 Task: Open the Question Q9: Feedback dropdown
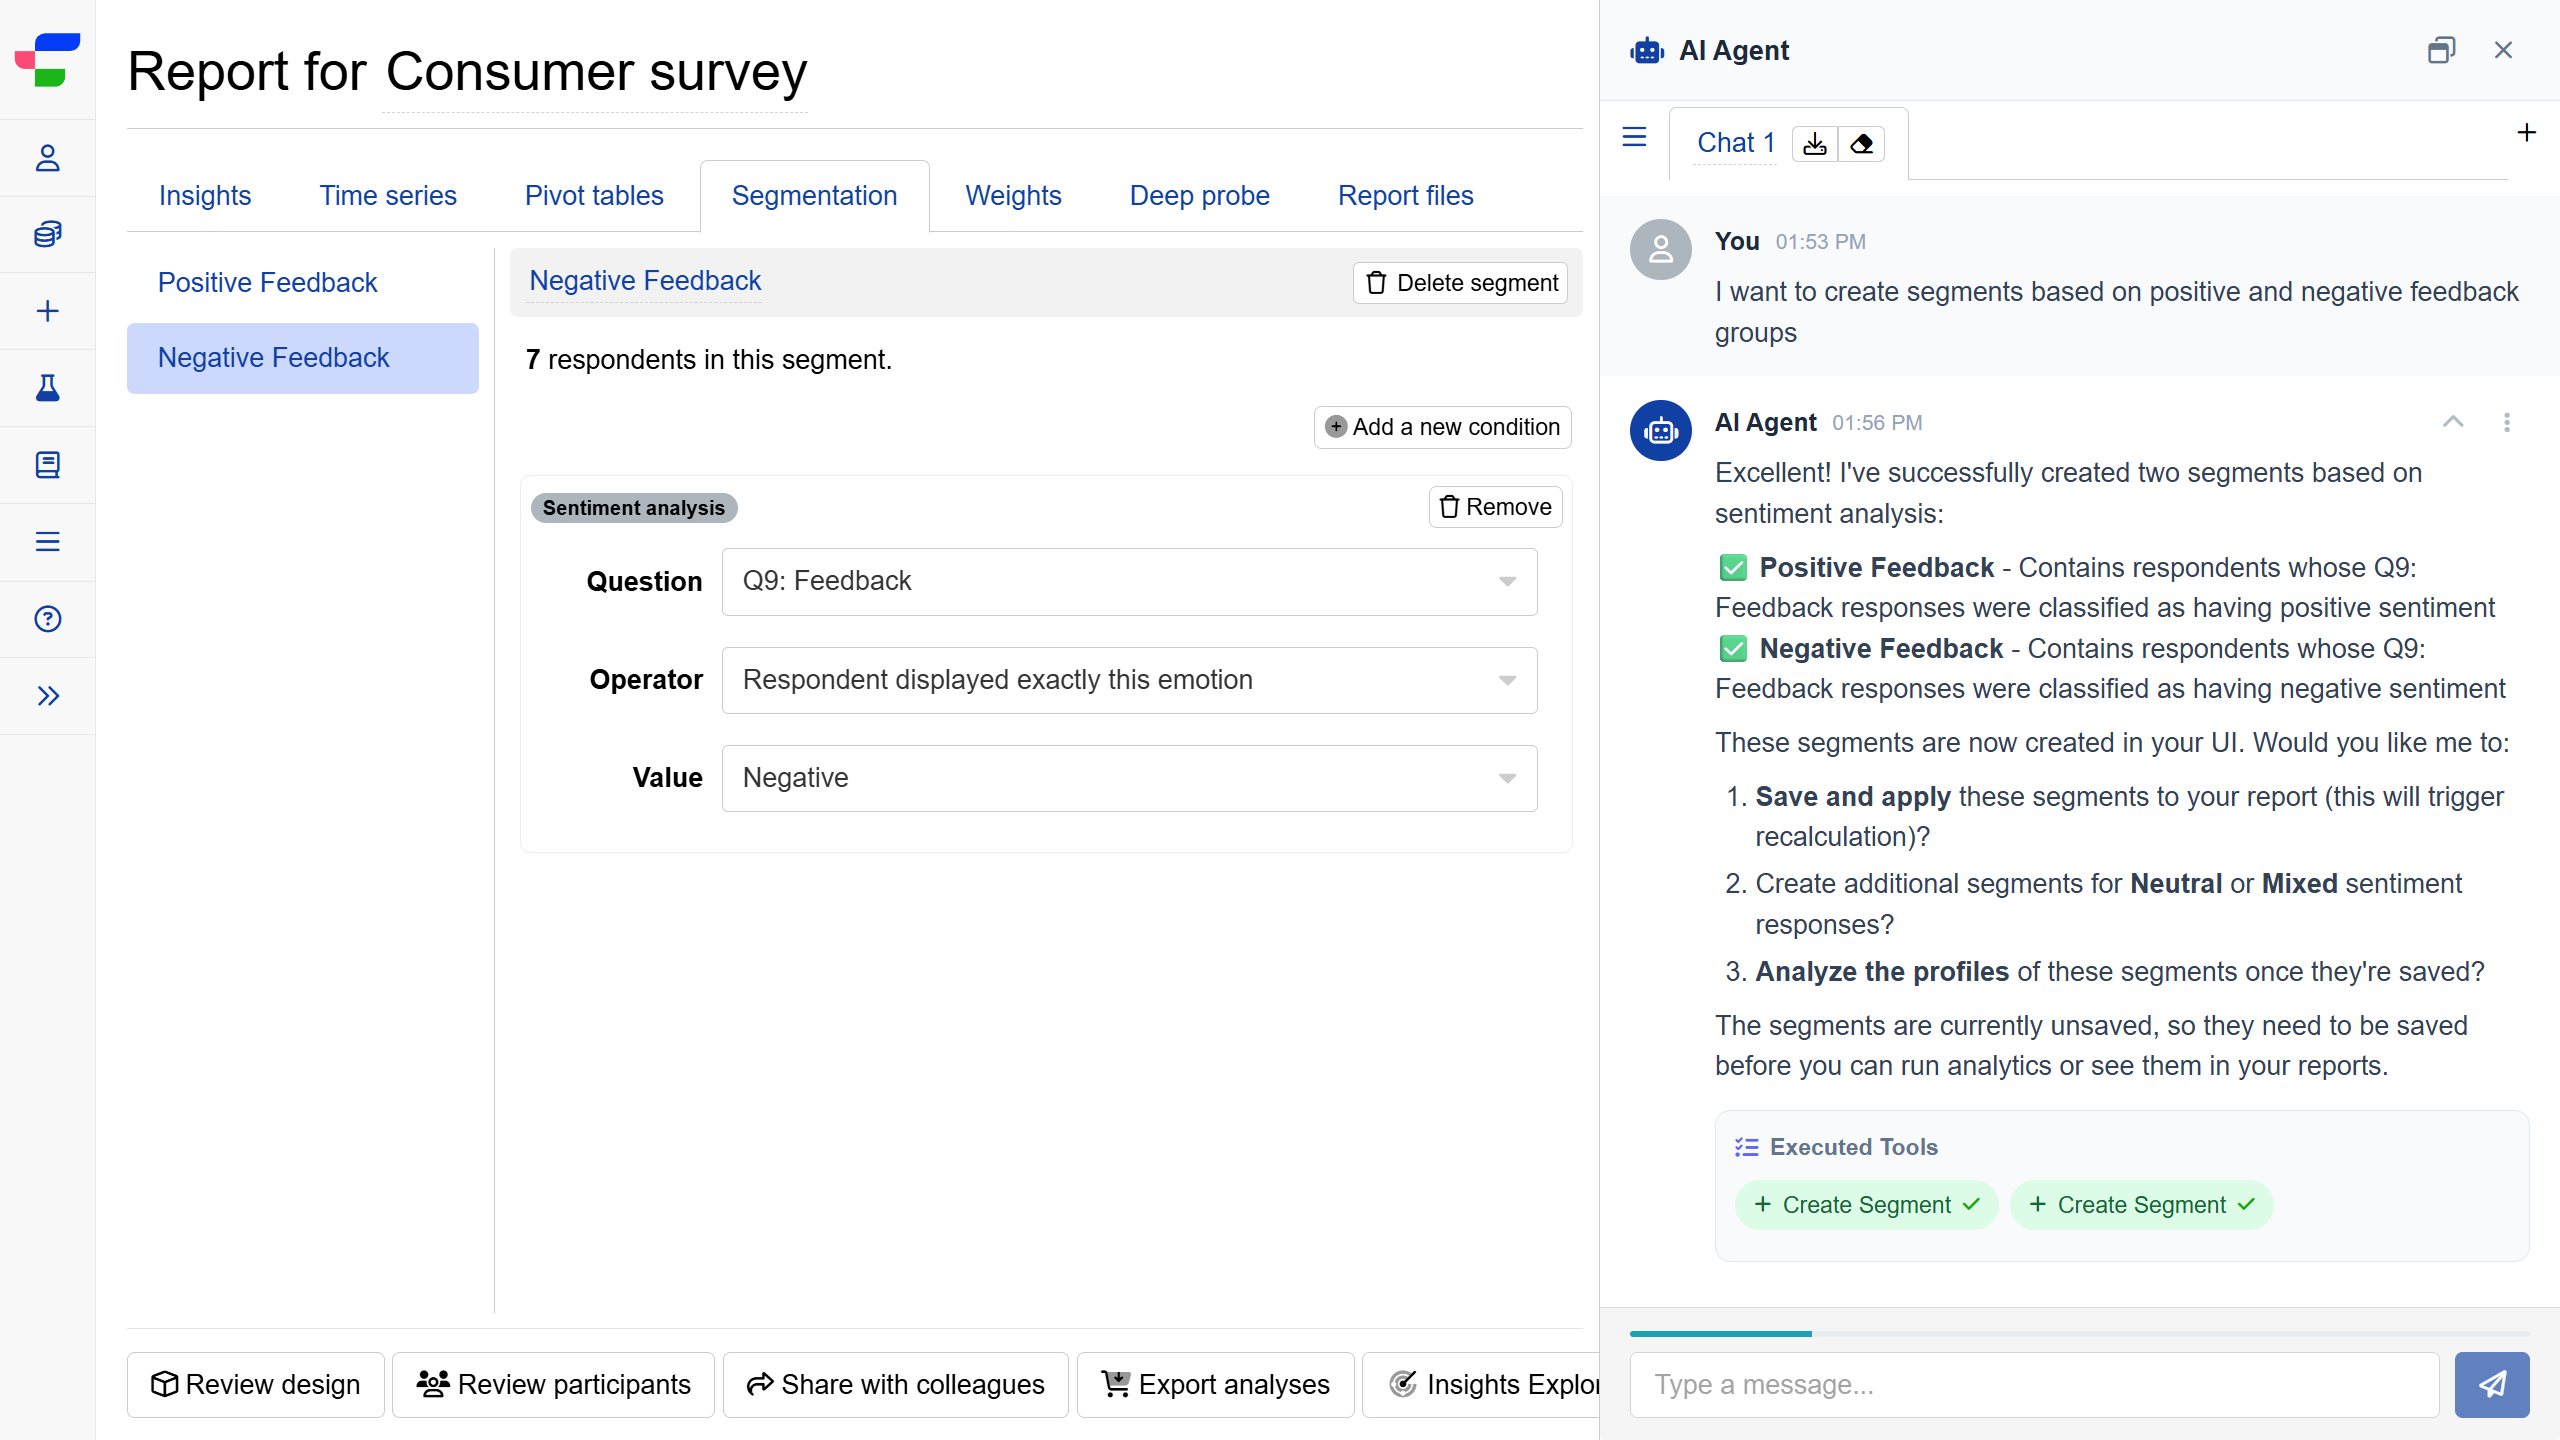click(1129, 581)
